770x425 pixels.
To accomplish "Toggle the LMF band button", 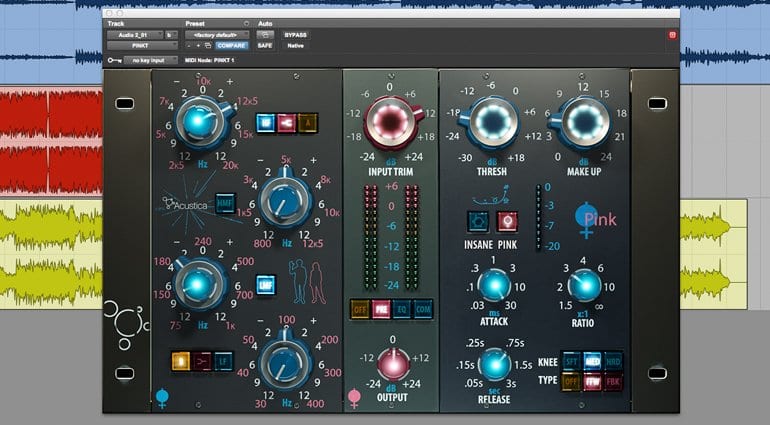I will 266,284.
